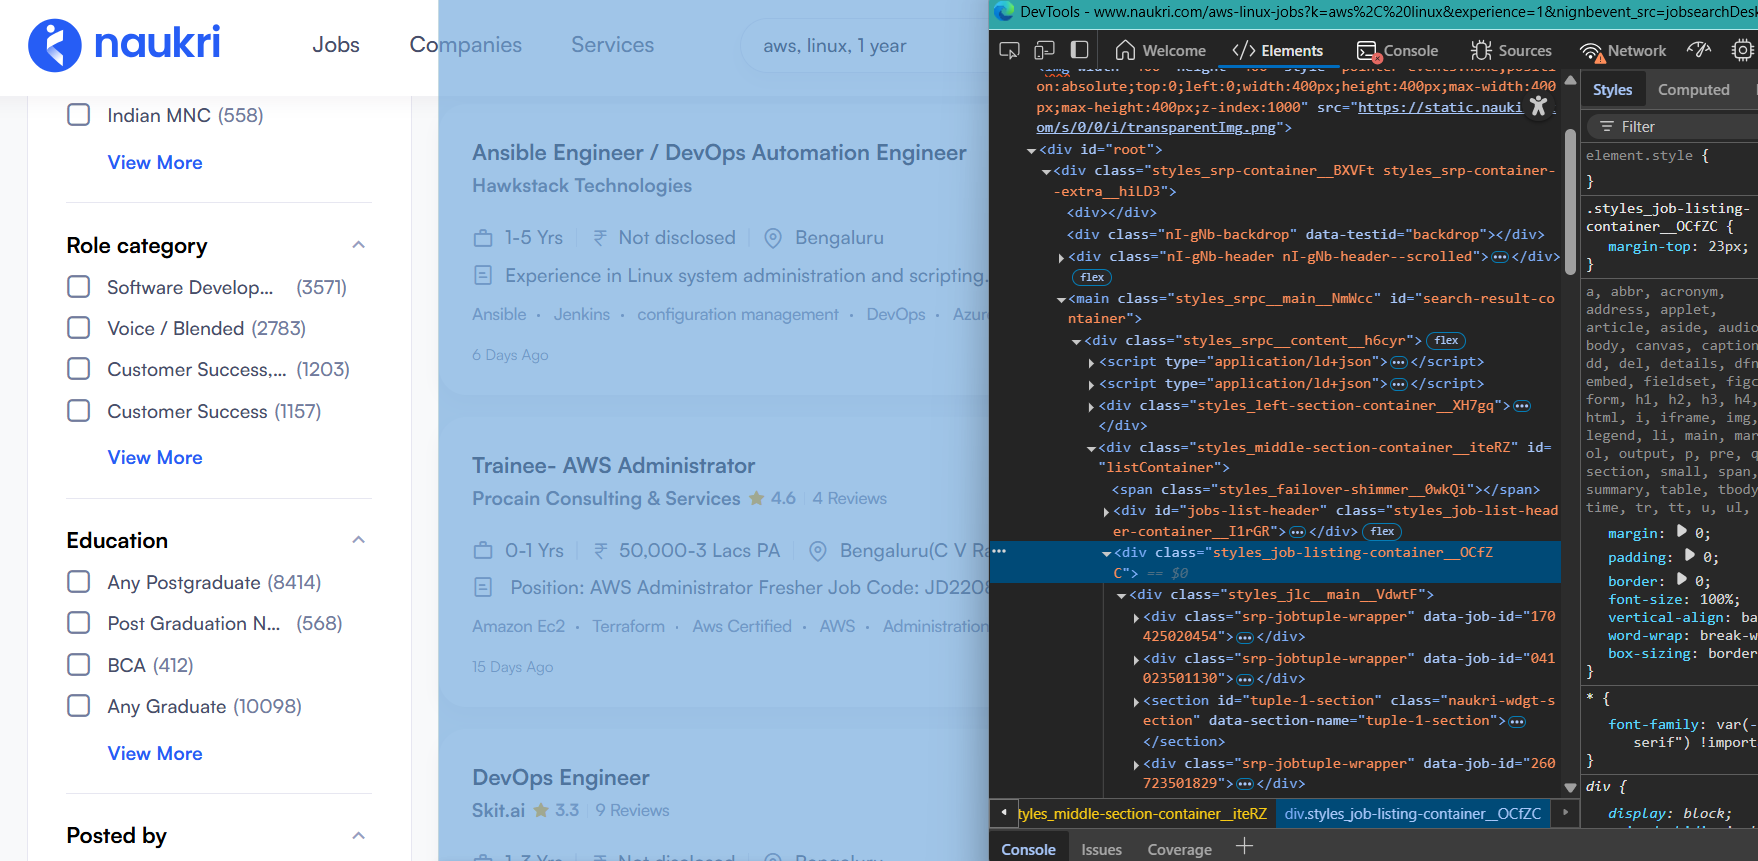Activate the inspect element picker tool

[x=1009, y=50]
